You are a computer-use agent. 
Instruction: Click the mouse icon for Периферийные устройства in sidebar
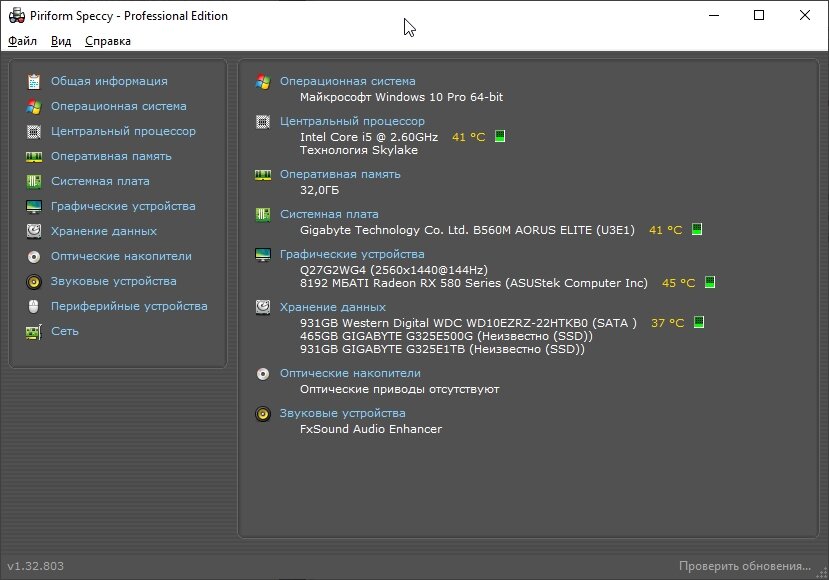tap(34, 306)
